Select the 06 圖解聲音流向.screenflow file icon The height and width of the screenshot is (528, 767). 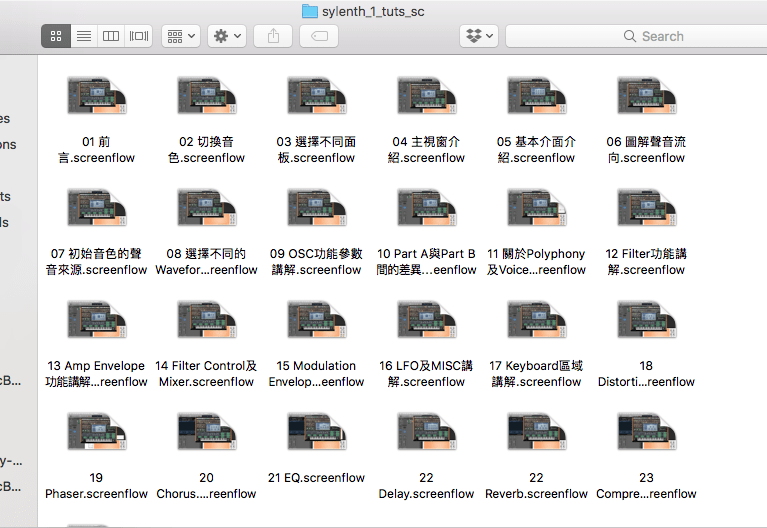[x=647, y=95]
